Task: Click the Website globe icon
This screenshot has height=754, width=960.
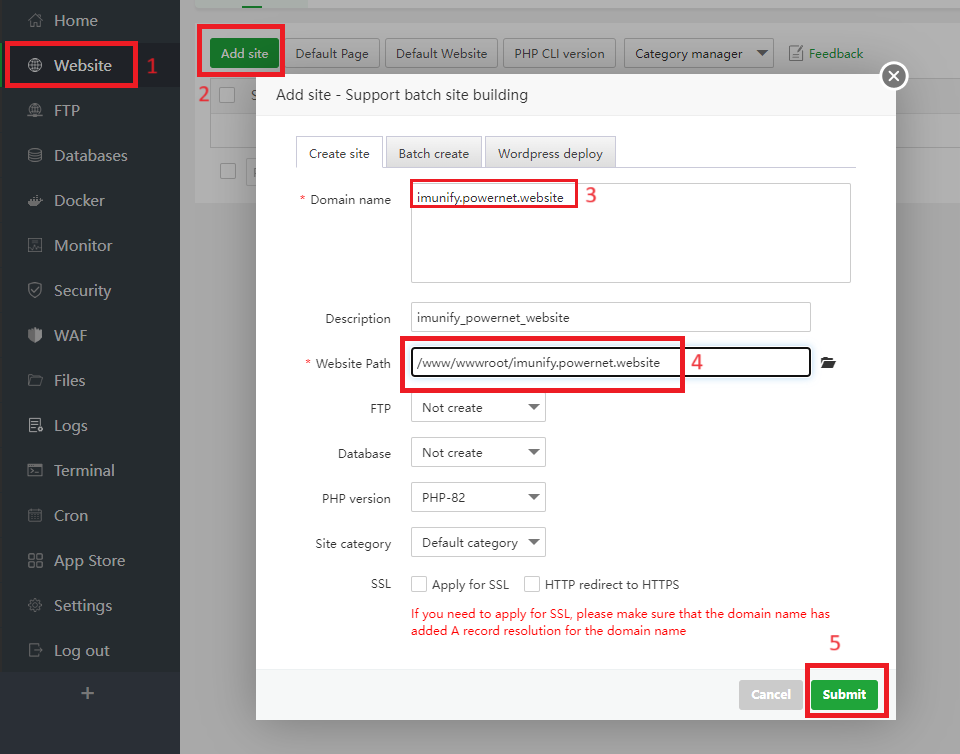Action: click(x=36, y=65)
